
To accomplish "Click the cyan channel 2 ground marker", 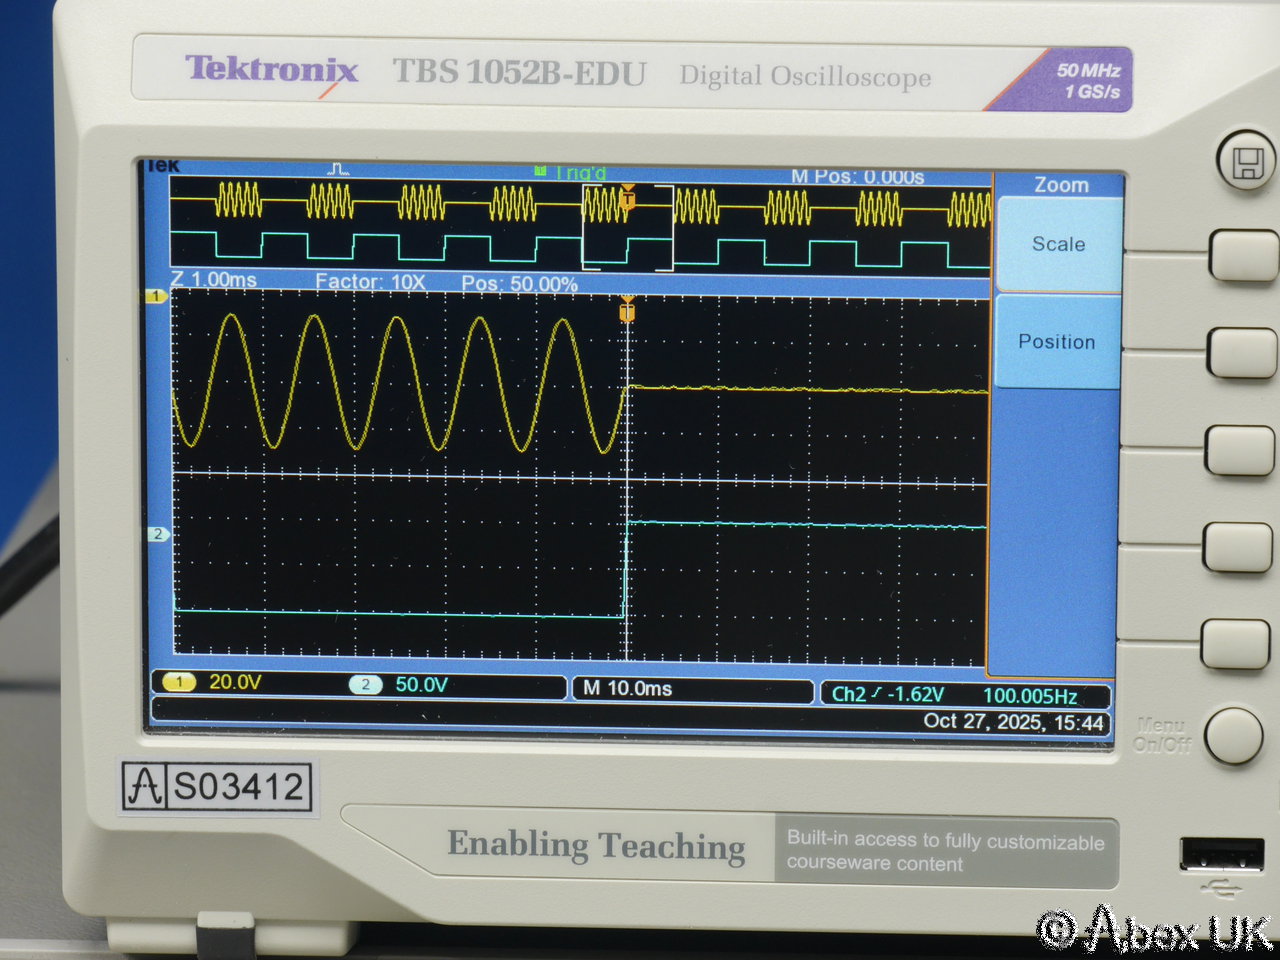I will click(157, 534).
